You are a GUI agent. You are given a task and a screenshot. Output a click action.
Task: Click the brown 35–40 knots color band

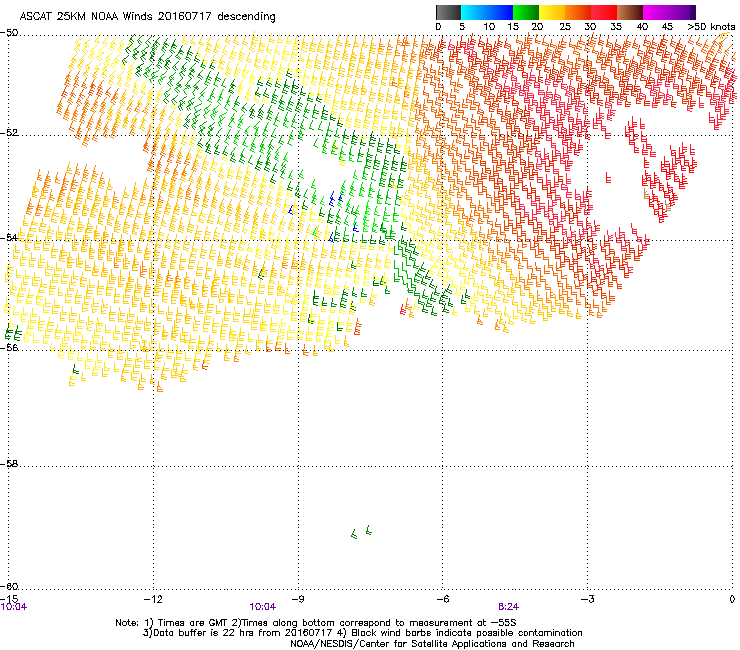630,12
